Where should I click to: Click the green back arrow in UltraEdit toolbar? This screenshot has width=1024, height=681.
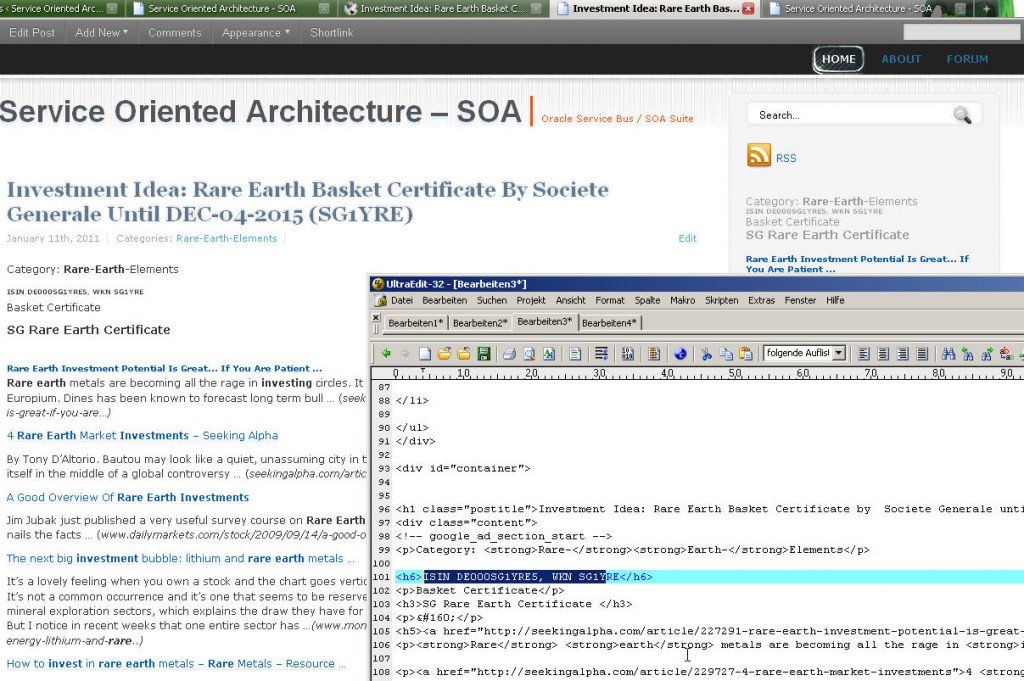click(x=386, y=353)
